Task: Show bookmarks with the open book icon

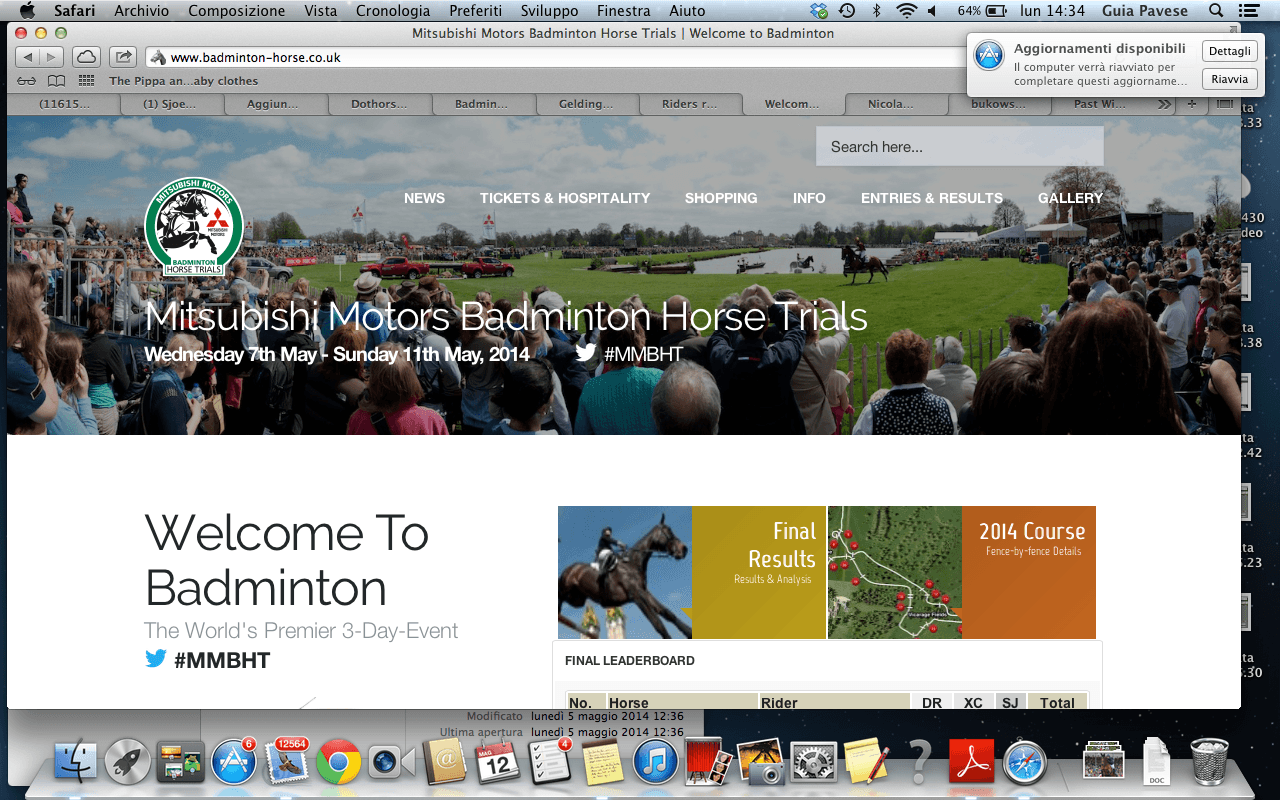Action: (x=57, y=81)
